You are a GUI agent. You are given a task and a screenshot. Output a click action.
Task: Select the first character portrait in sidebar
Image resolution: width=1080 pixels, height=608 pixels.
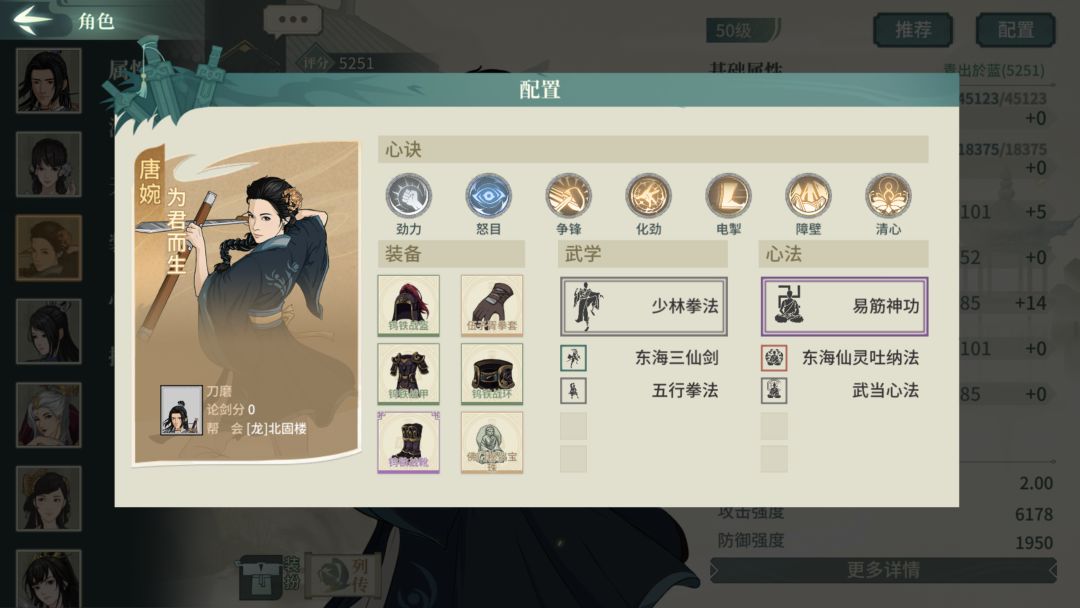[48, 81]
